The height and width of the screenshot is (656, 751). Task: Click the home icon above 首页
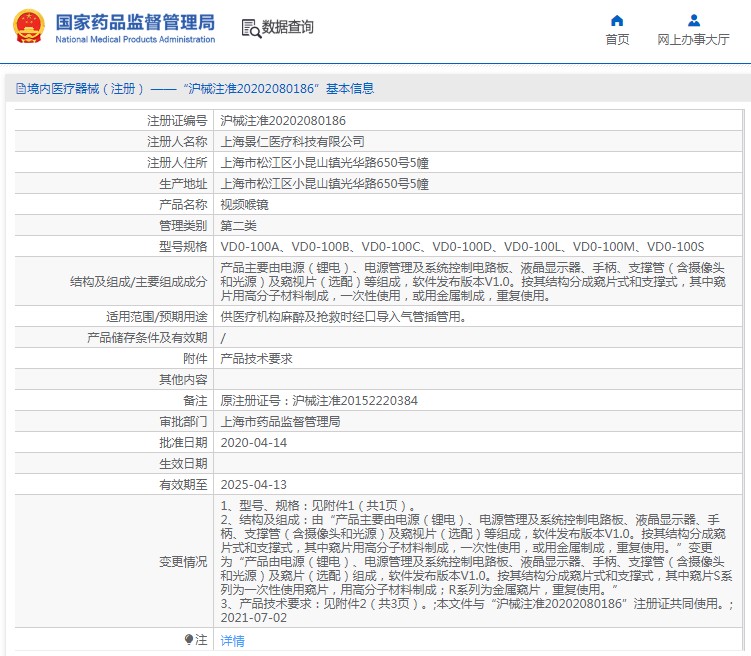617,20
